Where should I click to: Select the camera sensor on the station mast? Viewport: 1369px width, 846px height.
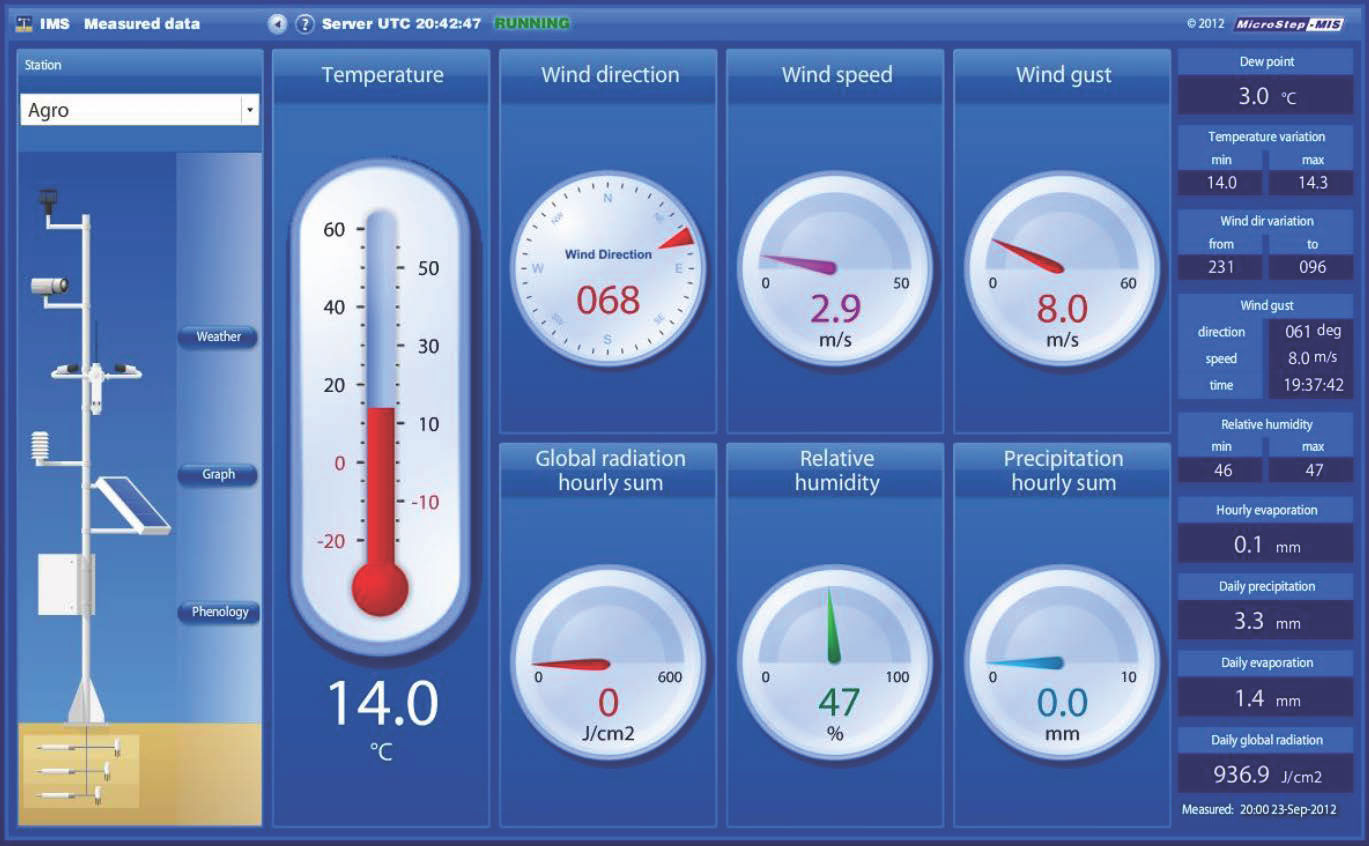(48, 287)
